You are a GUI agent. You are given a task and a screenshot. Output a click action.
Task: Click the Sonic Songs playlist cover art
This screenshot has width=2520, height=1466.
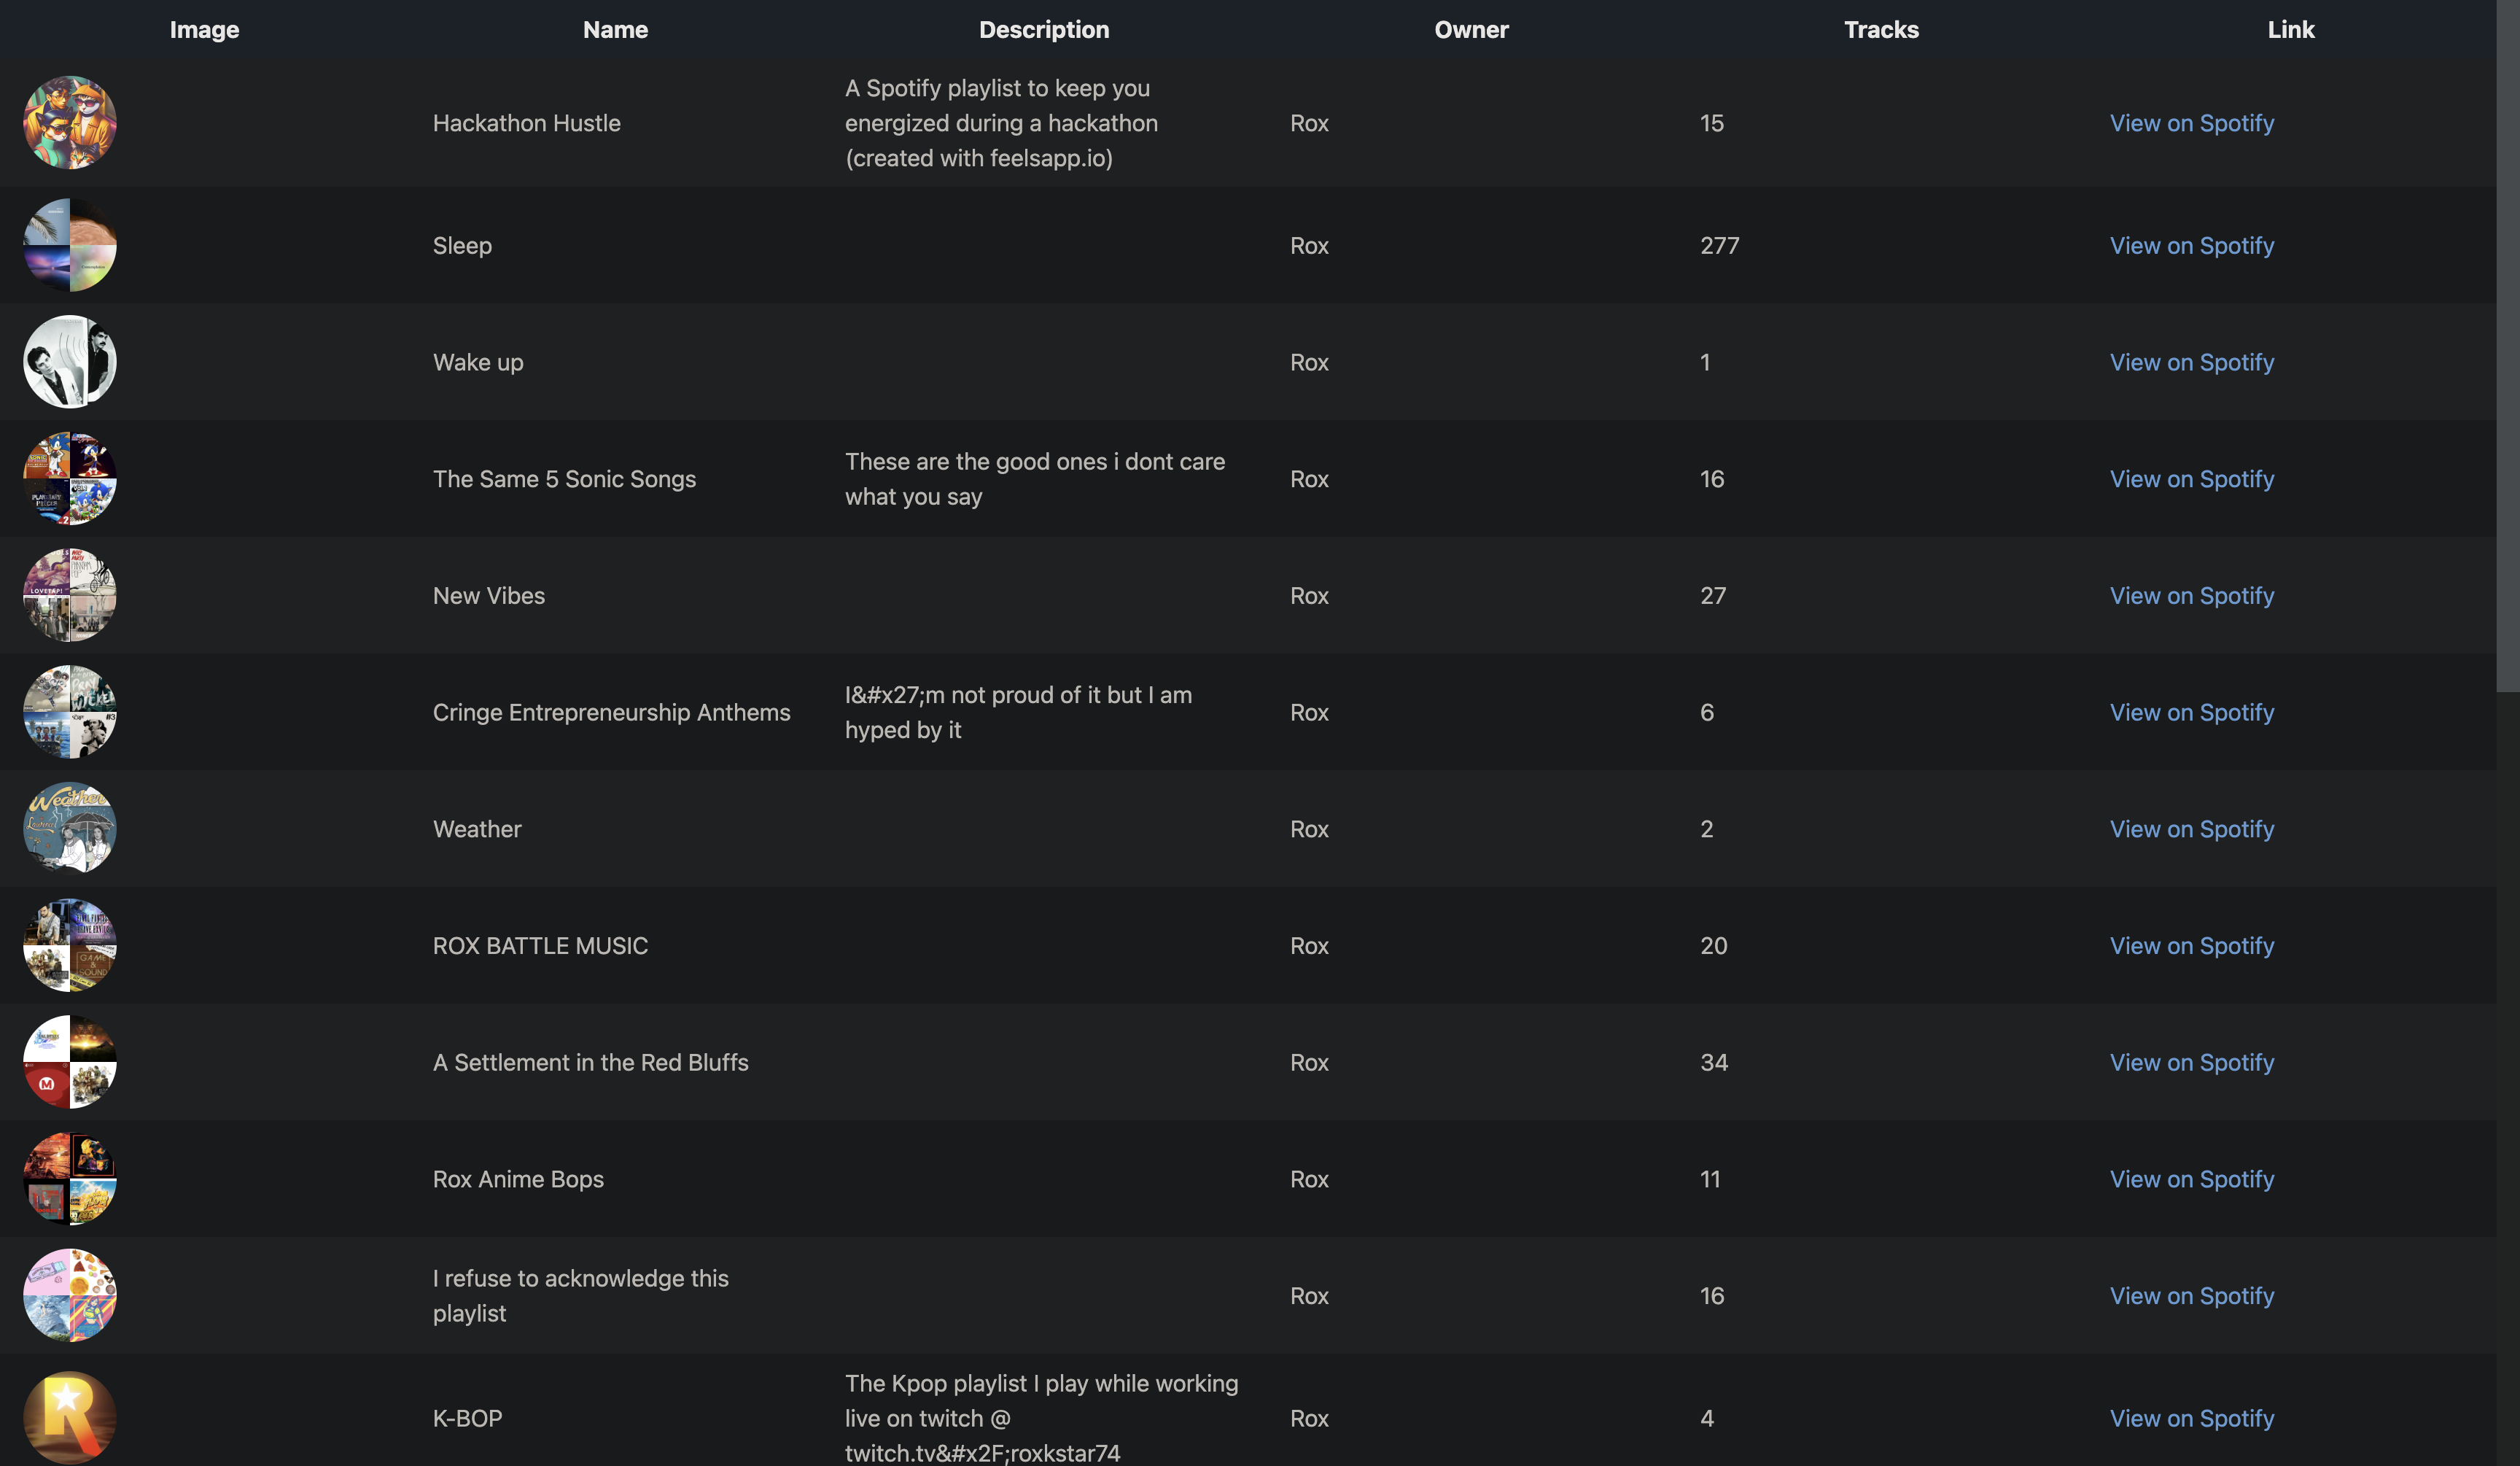[x=70, y=479]
